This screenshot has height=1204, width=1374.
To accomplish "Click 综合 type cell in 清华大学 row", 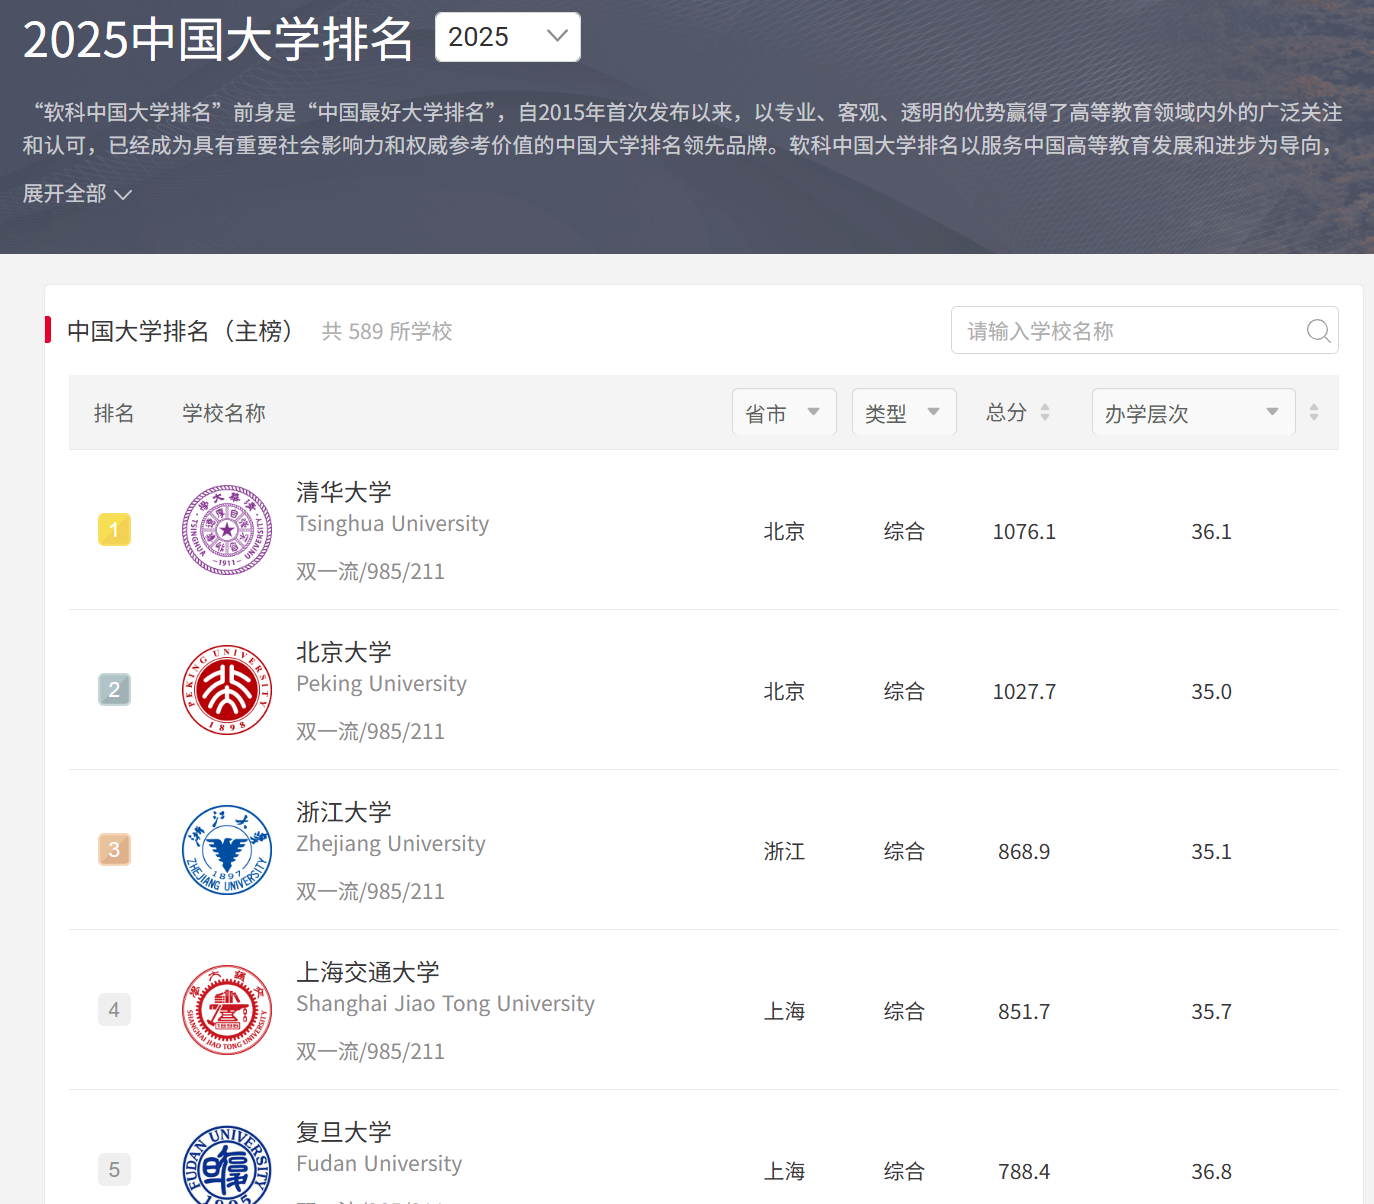I will (904, 532).
